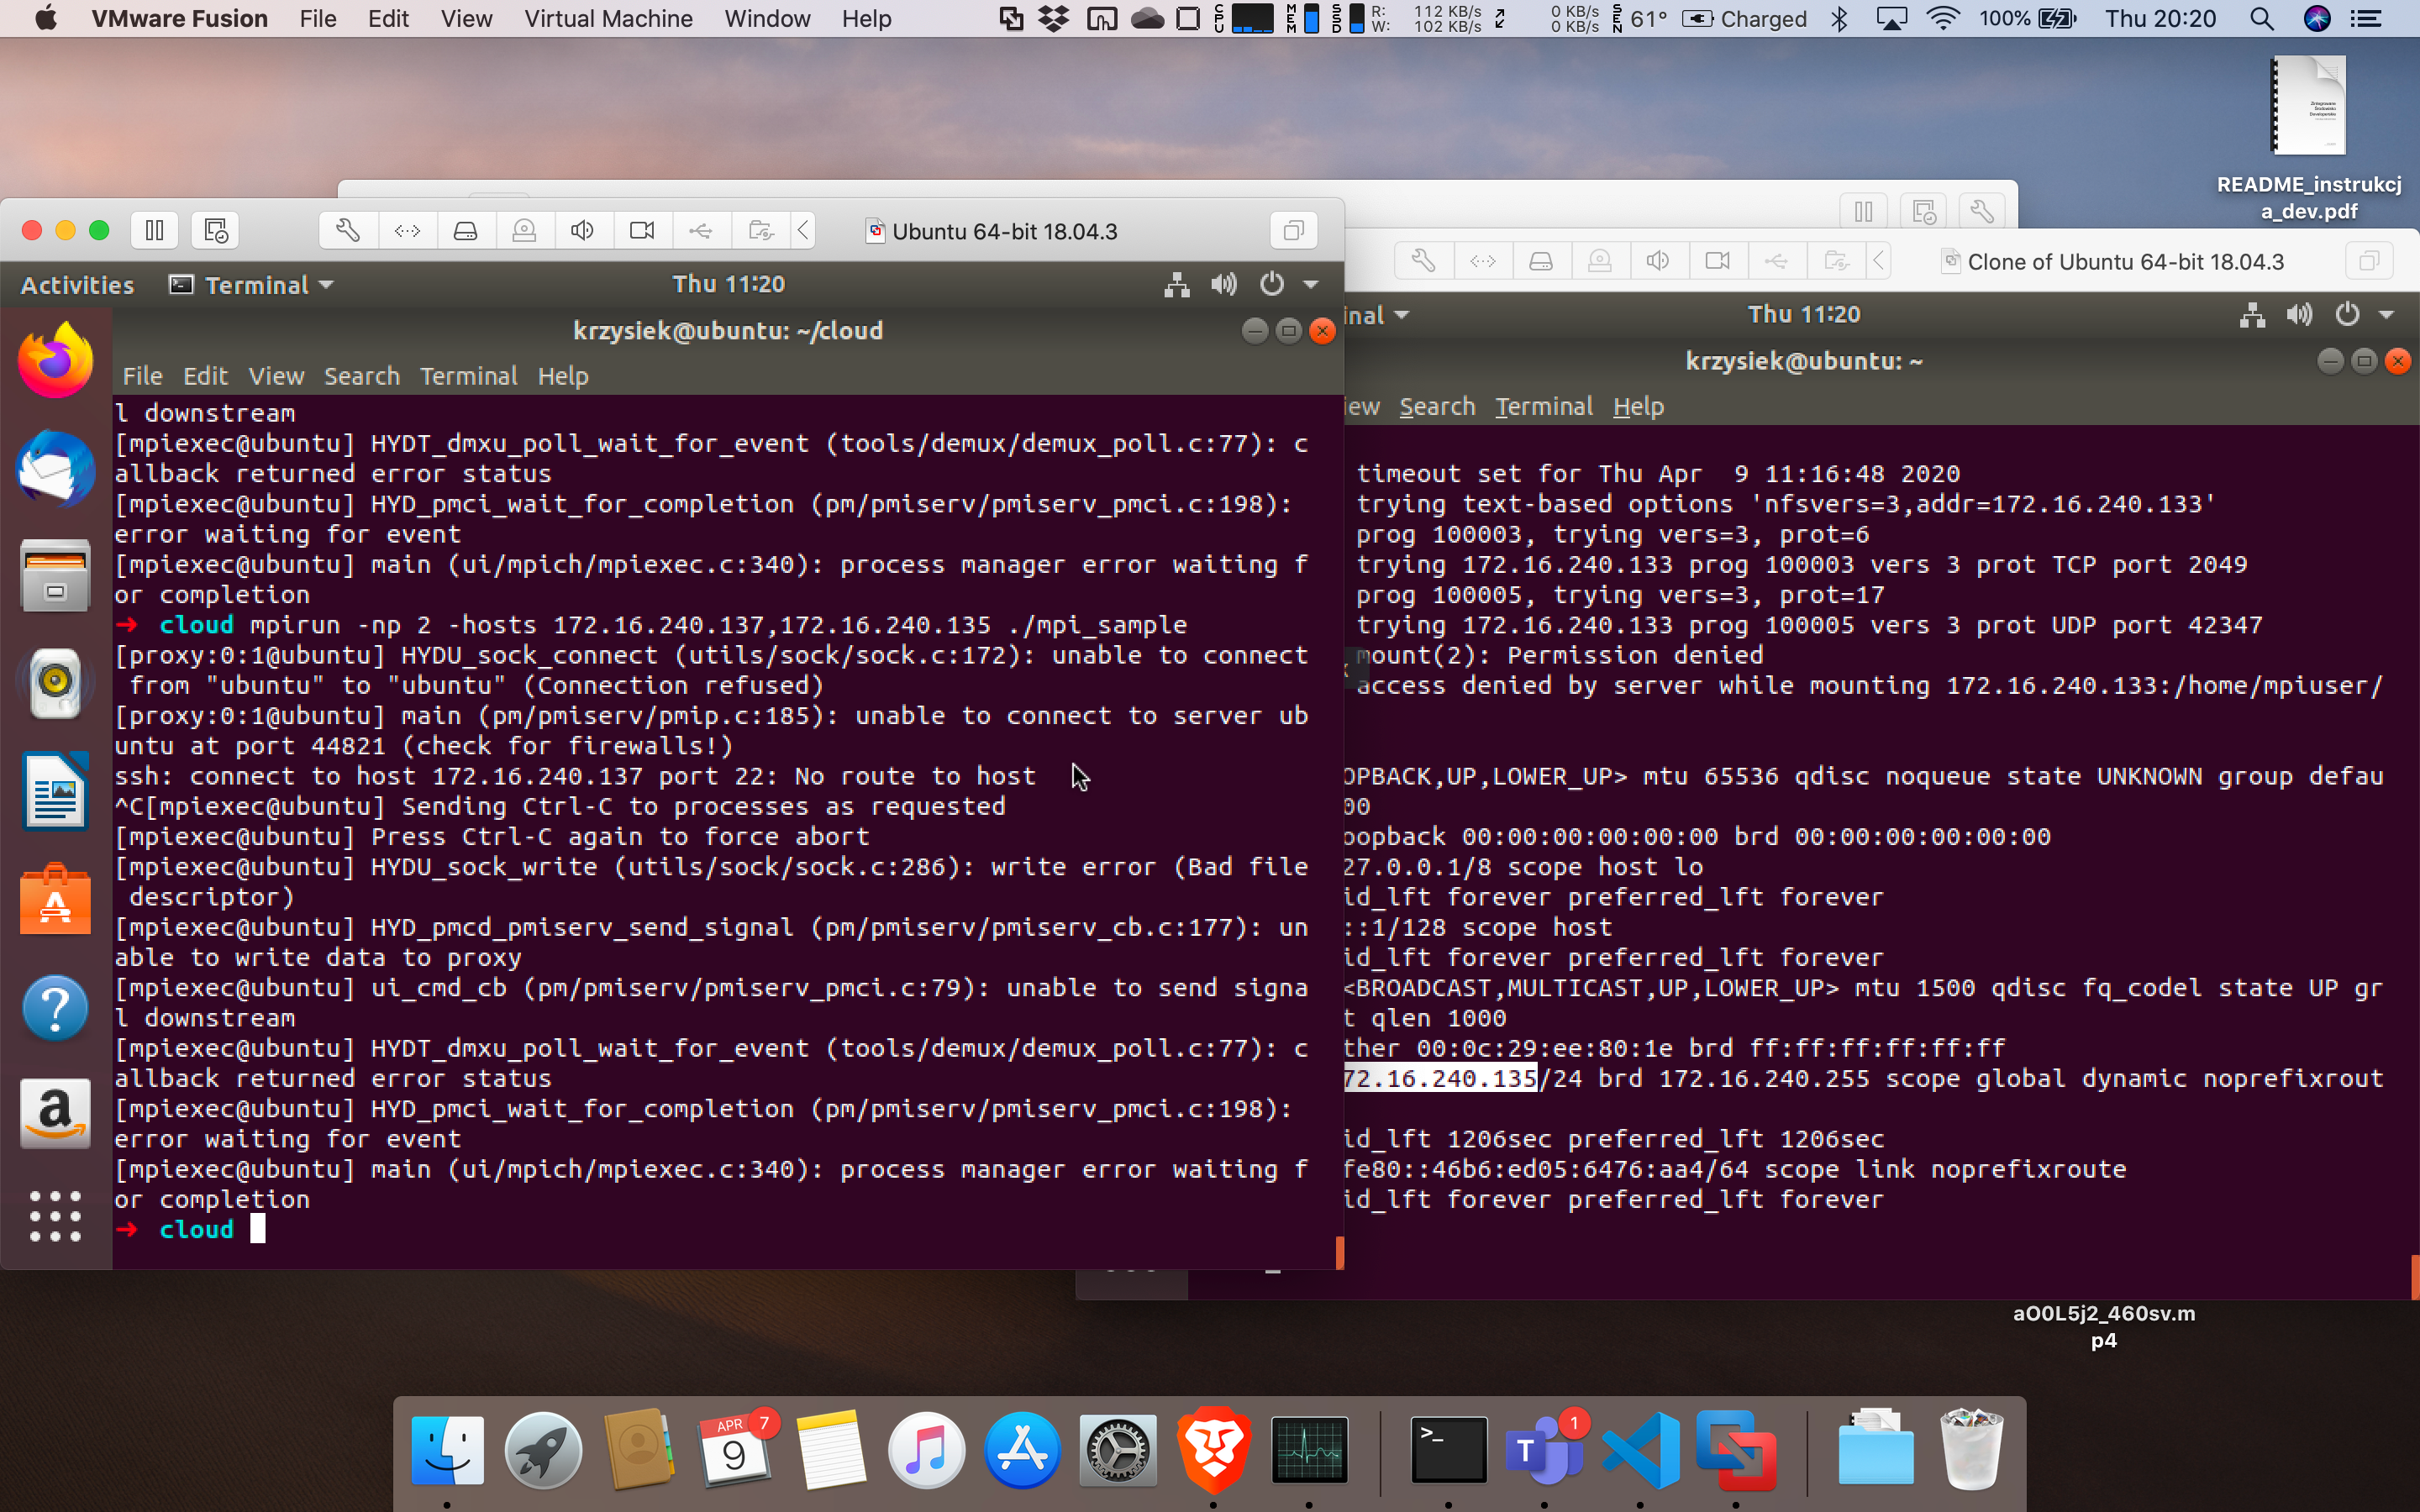Collapse VM toolbar devices with chevron arrow
Screen dimensions: 2420x1512
(x=803, y=231)
